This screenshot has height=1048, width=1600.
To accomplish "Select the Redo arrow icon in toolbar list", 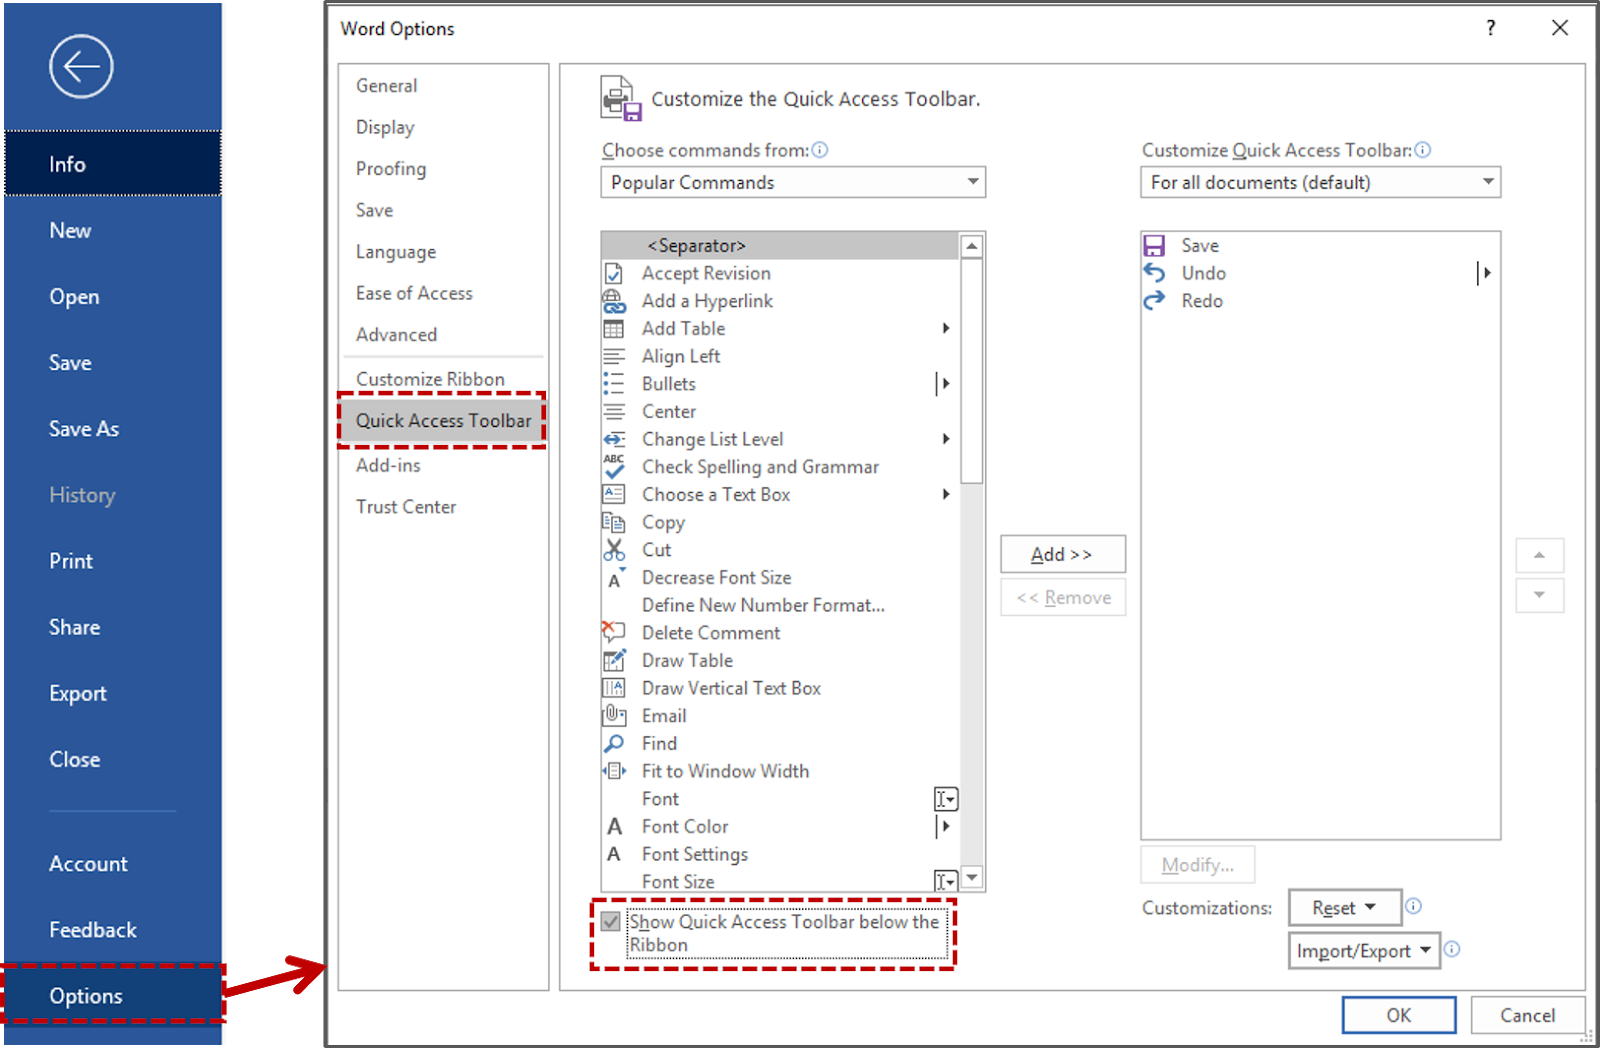I will pyautogui.click(x=1154, y=301).
